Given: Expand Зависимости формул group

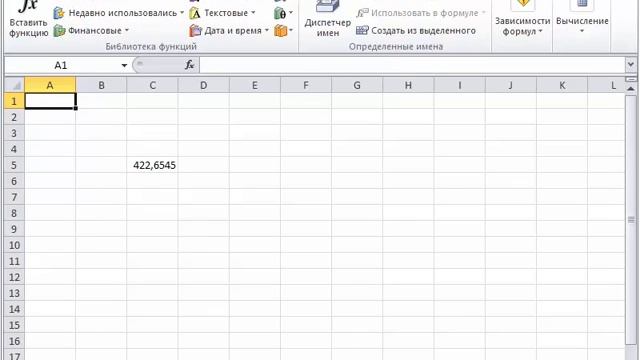Looking at the screenshot, I should [x=522, y=19].
